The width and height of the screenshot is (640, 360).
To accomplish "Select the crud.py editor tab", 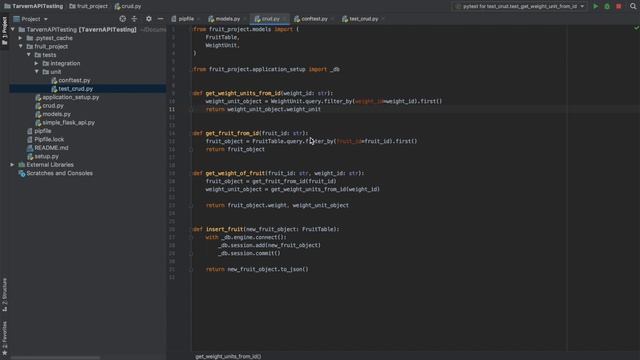I will point(270,19).
